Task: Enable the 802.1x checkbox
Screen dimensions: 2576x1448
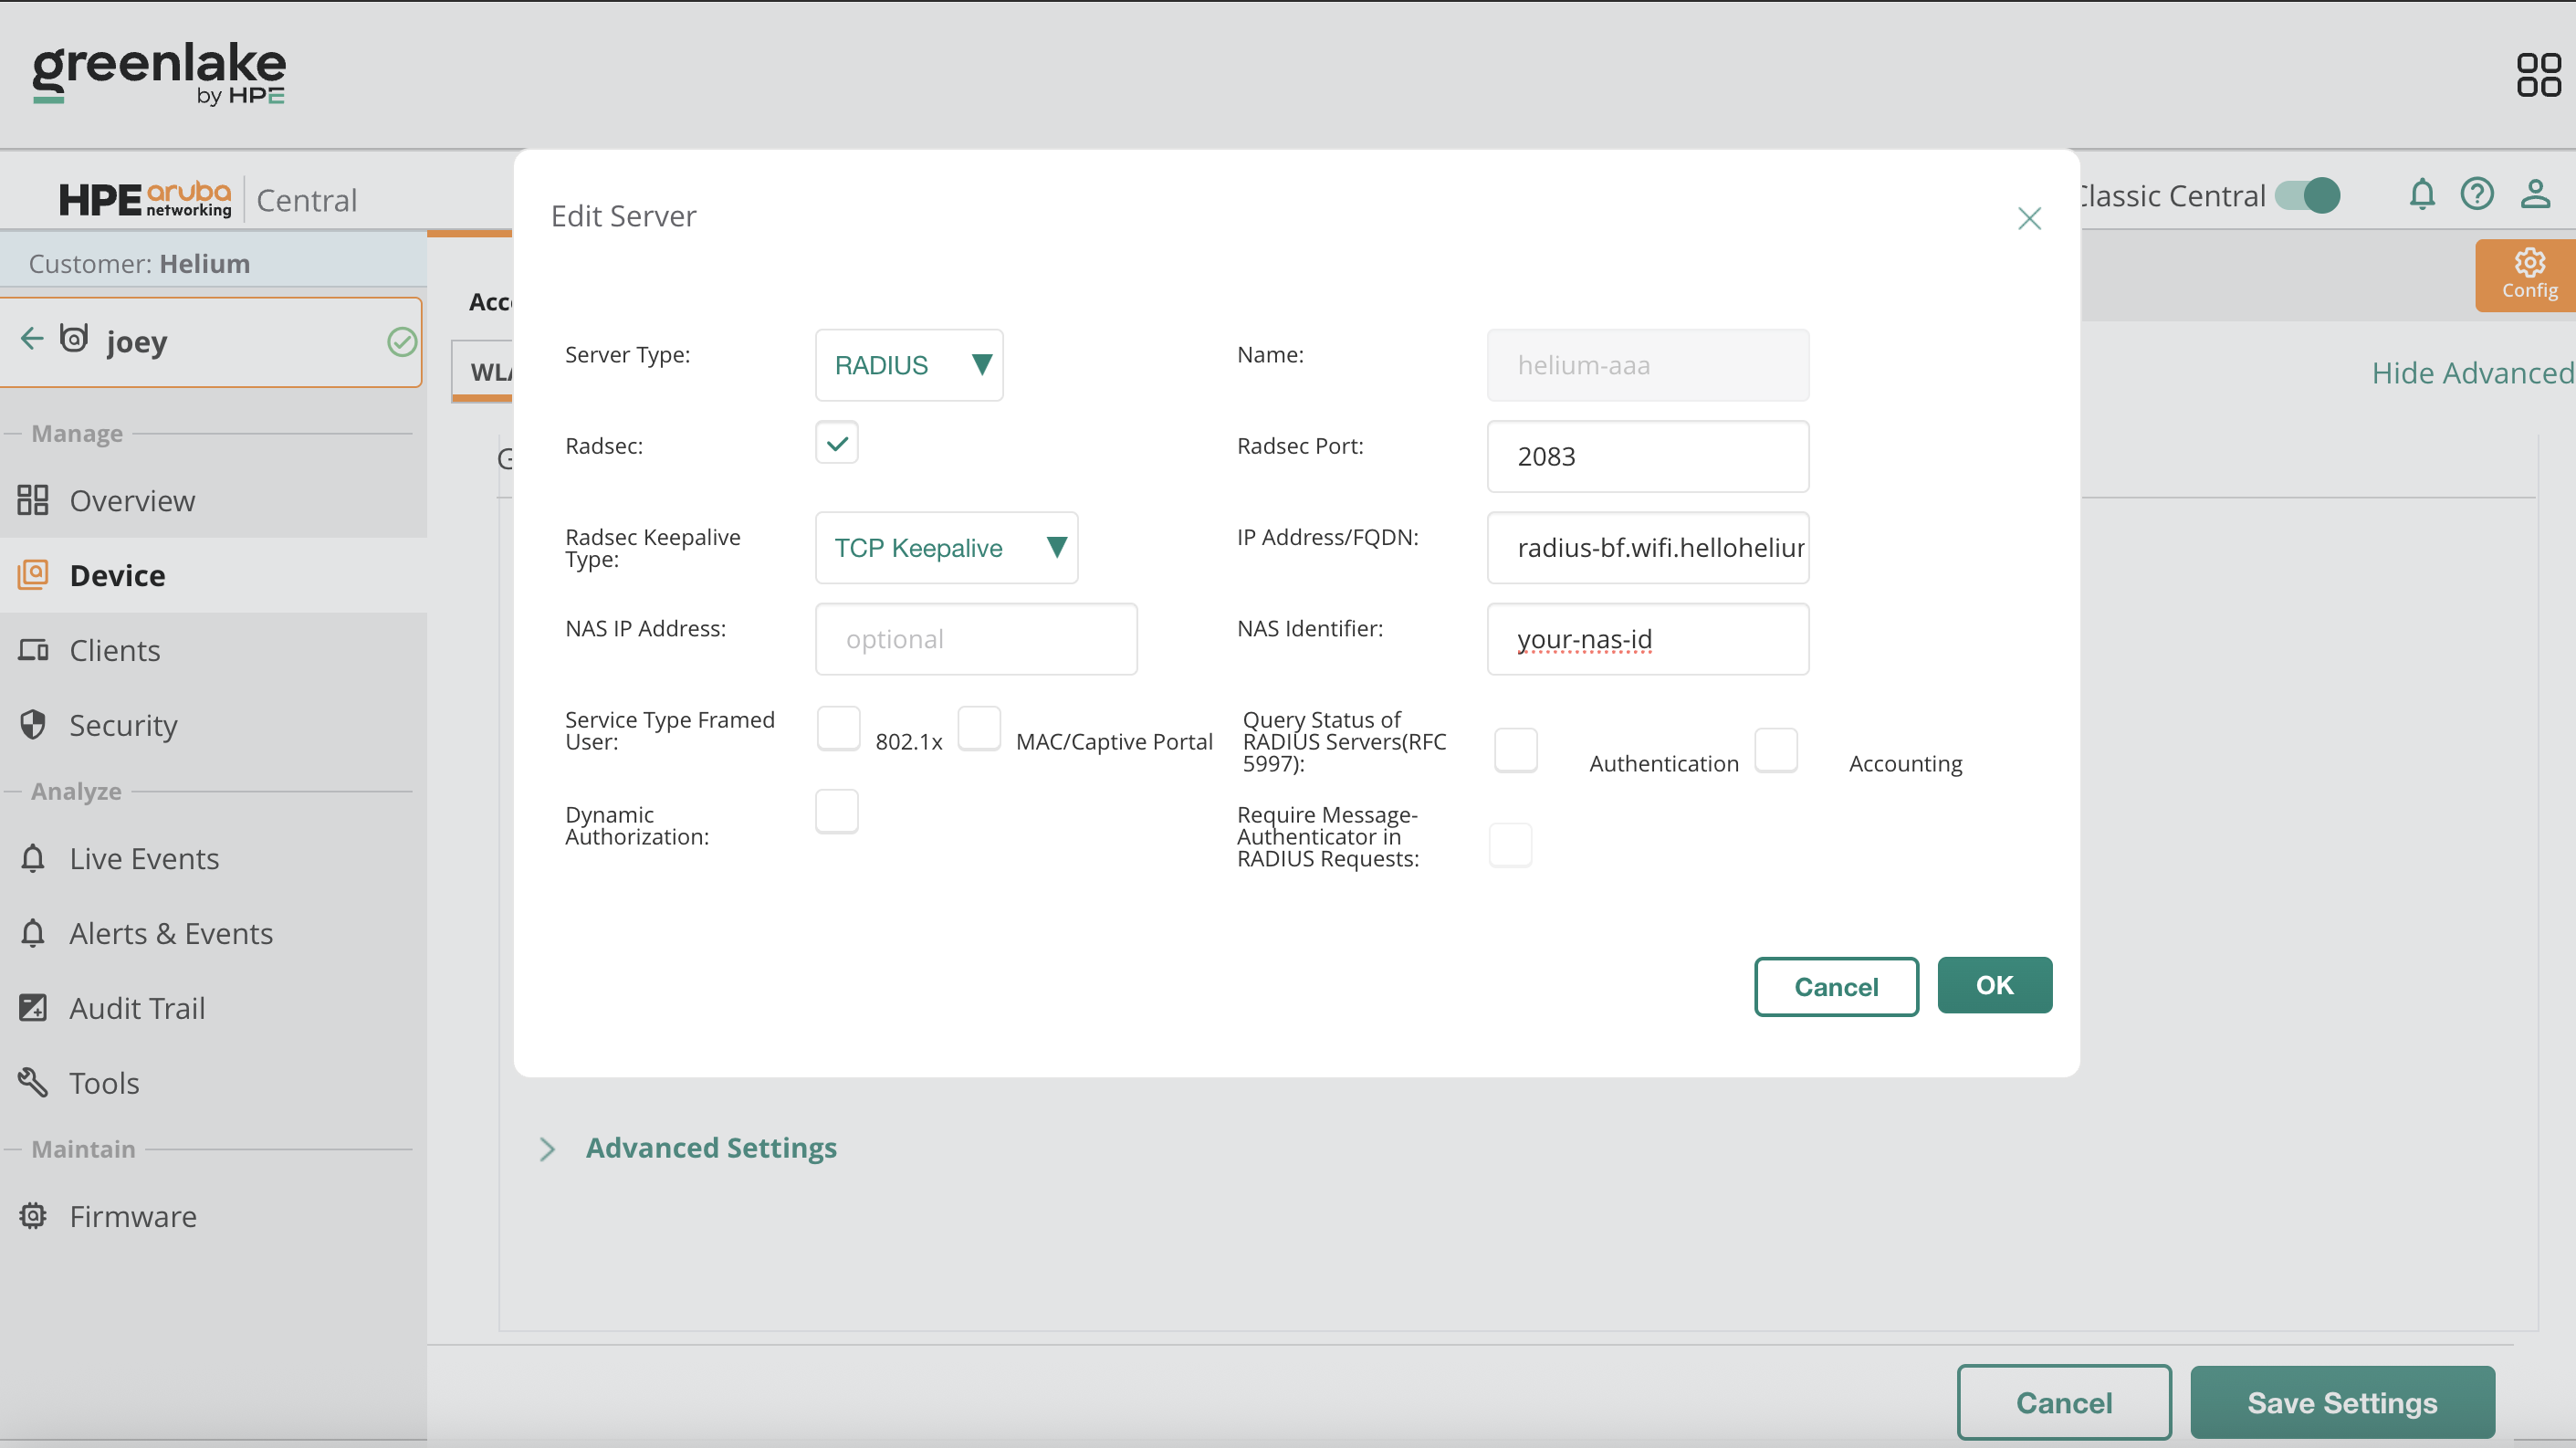Action: [838, 728]
